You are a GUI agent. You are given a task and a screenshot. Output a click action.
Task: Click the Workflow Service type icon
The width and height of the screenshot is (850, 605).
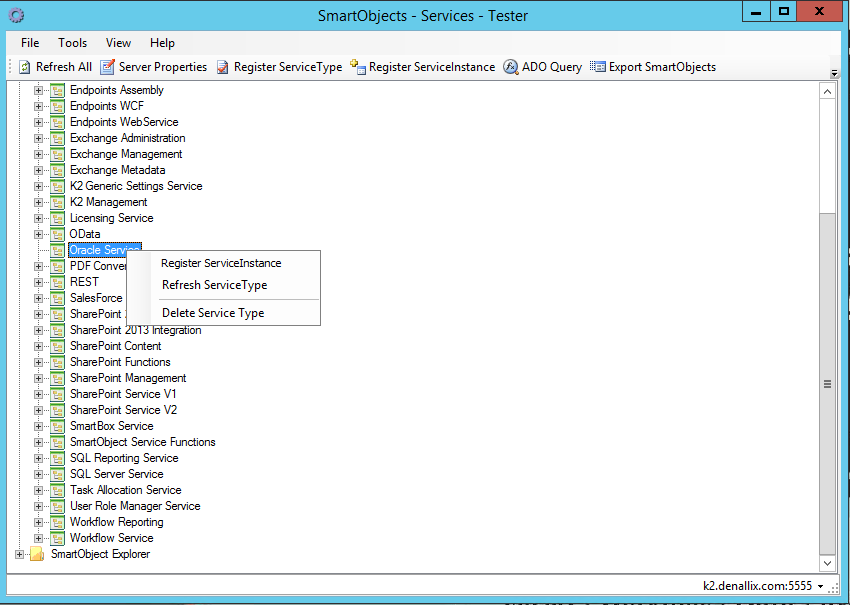click(57, 538)
